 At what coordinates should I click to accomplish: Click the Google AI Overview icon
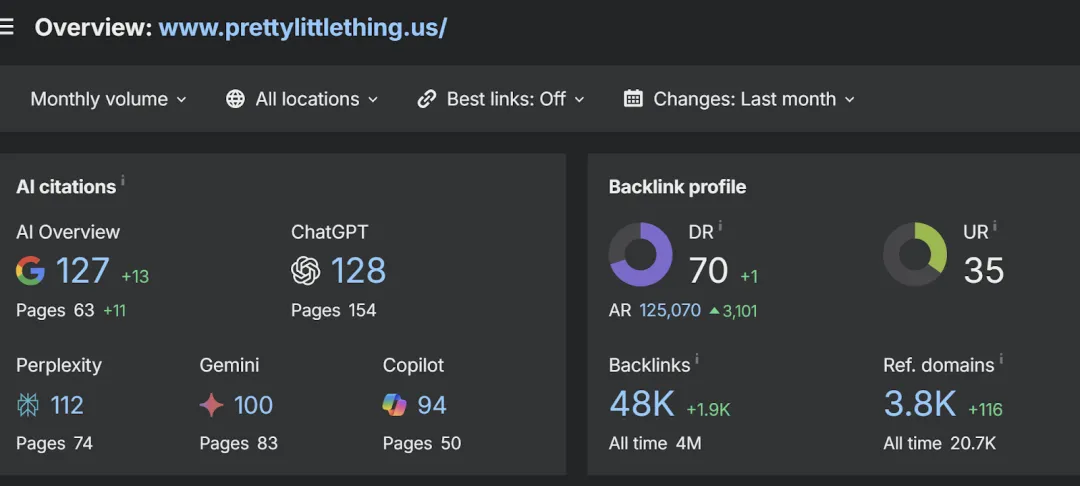[30, 271]
